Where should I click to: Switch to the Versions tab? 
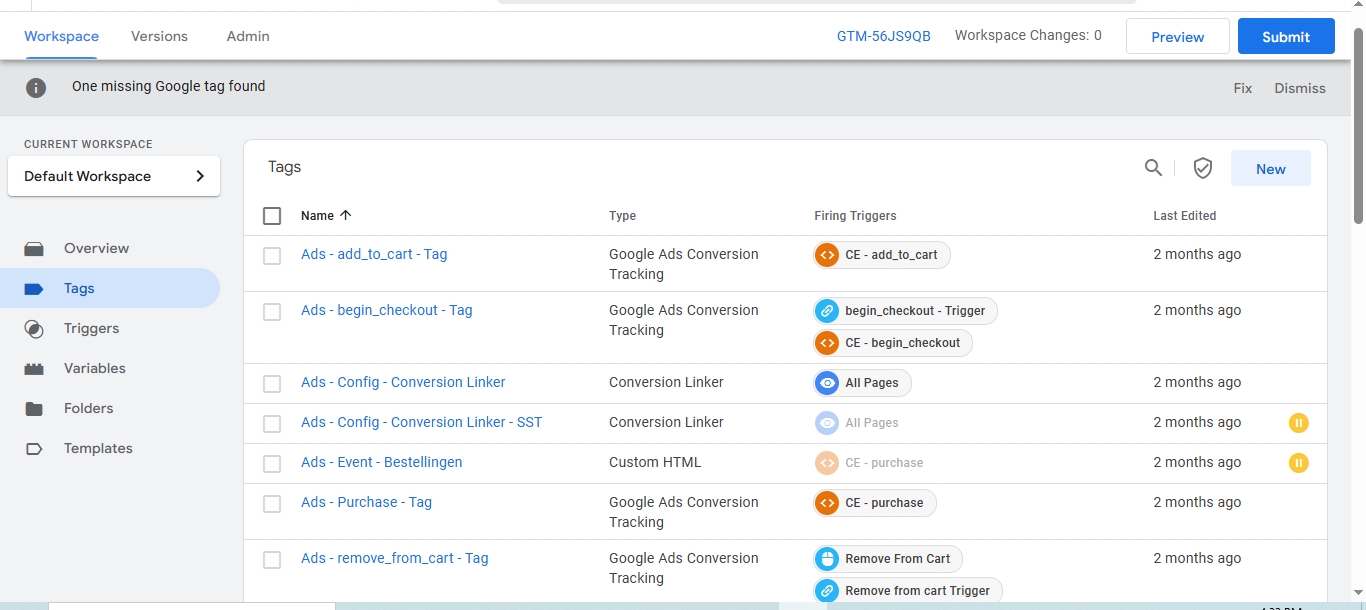(159, 36)
